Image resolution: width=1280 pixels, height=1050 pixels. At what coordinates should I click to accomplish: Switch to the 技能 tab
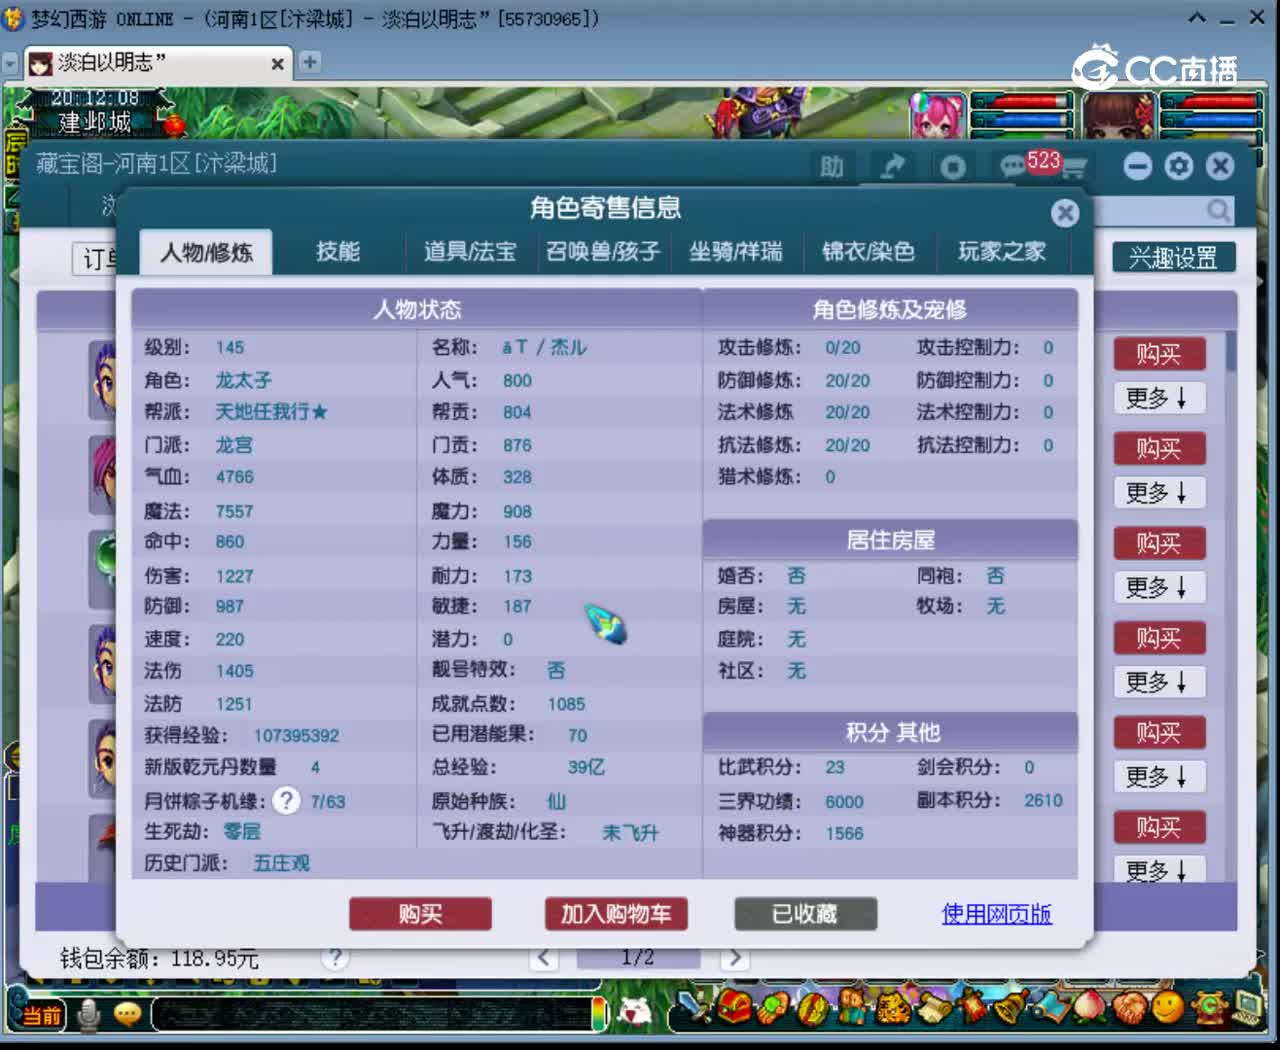338,252
